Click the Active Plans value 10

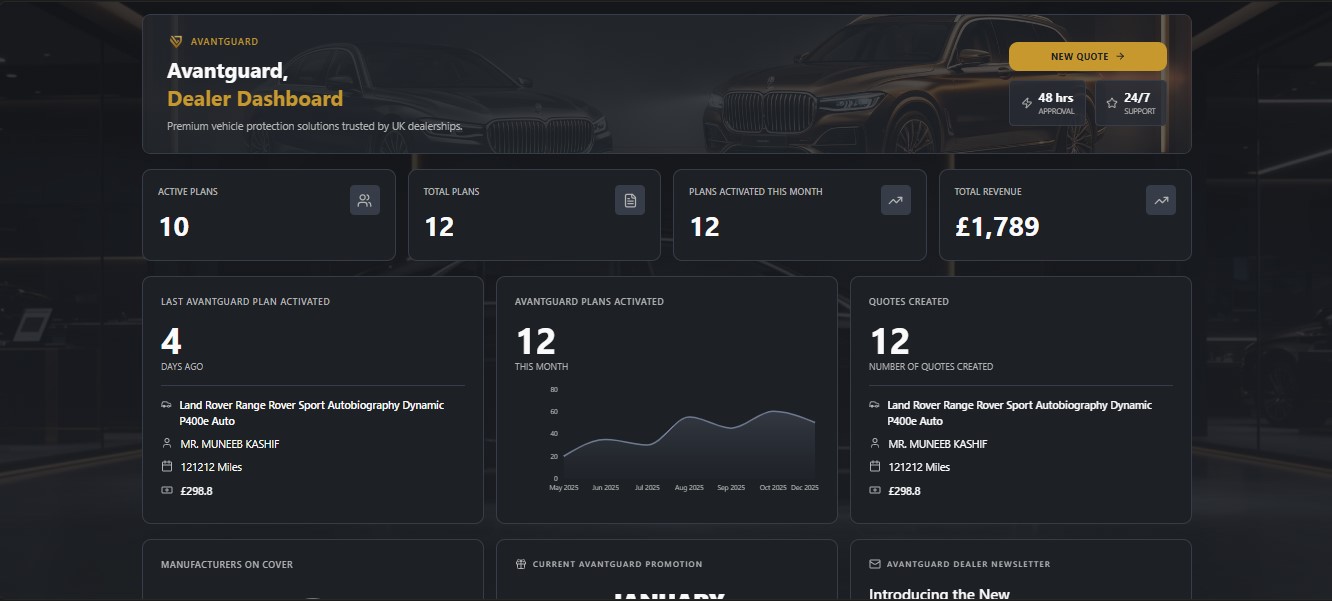pos(174,227)
